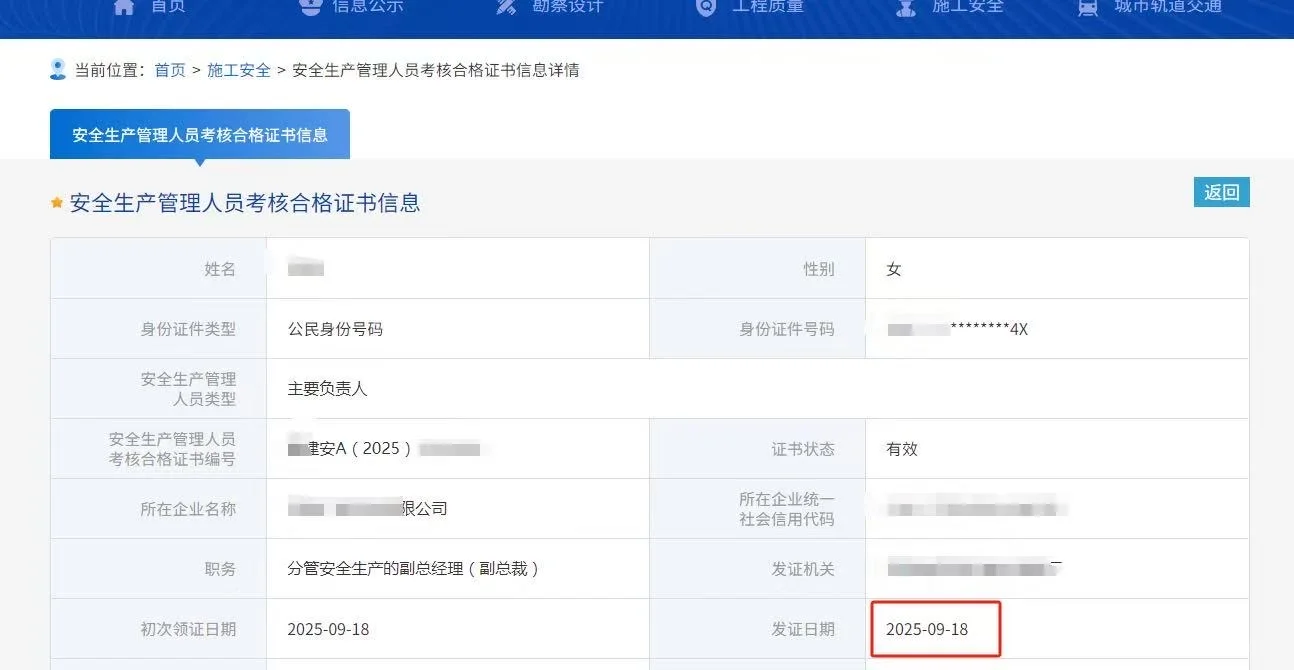Screen dimensions: 1294x670
Task: Click the 初次领证日期 label cell
Action: (159, 628)
